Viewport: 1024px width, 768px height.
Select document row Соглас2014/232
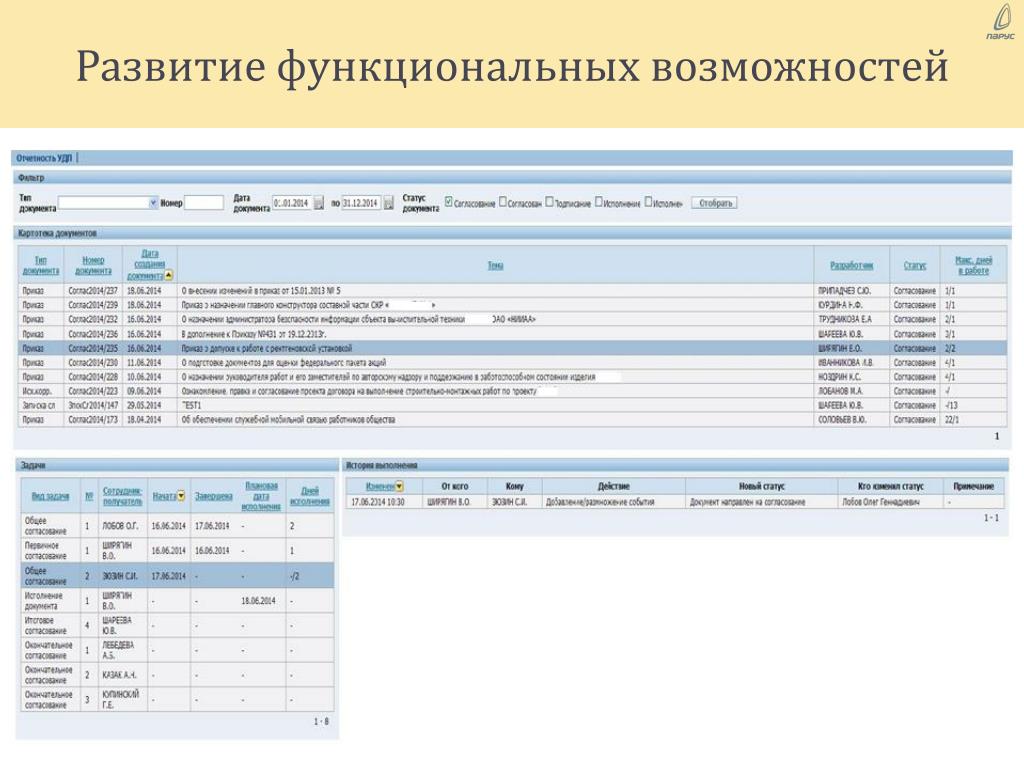(x=513, y=319)
